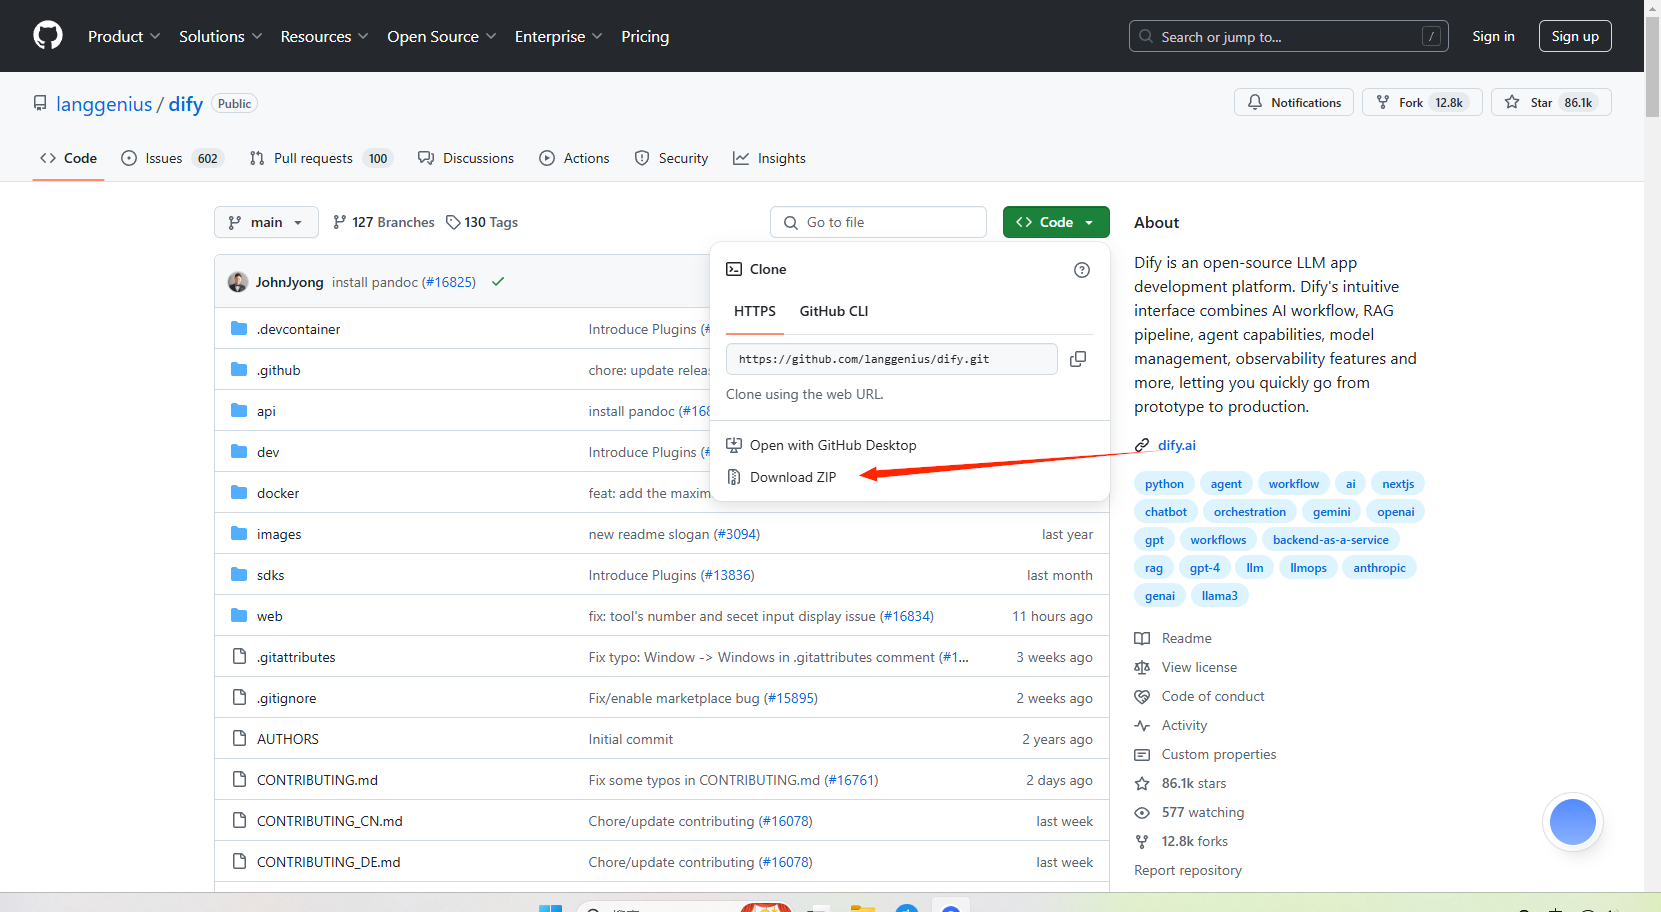Focus the Search or jump to field
This screenshot has height=912, width=1661.
(x=1288, y=36)
